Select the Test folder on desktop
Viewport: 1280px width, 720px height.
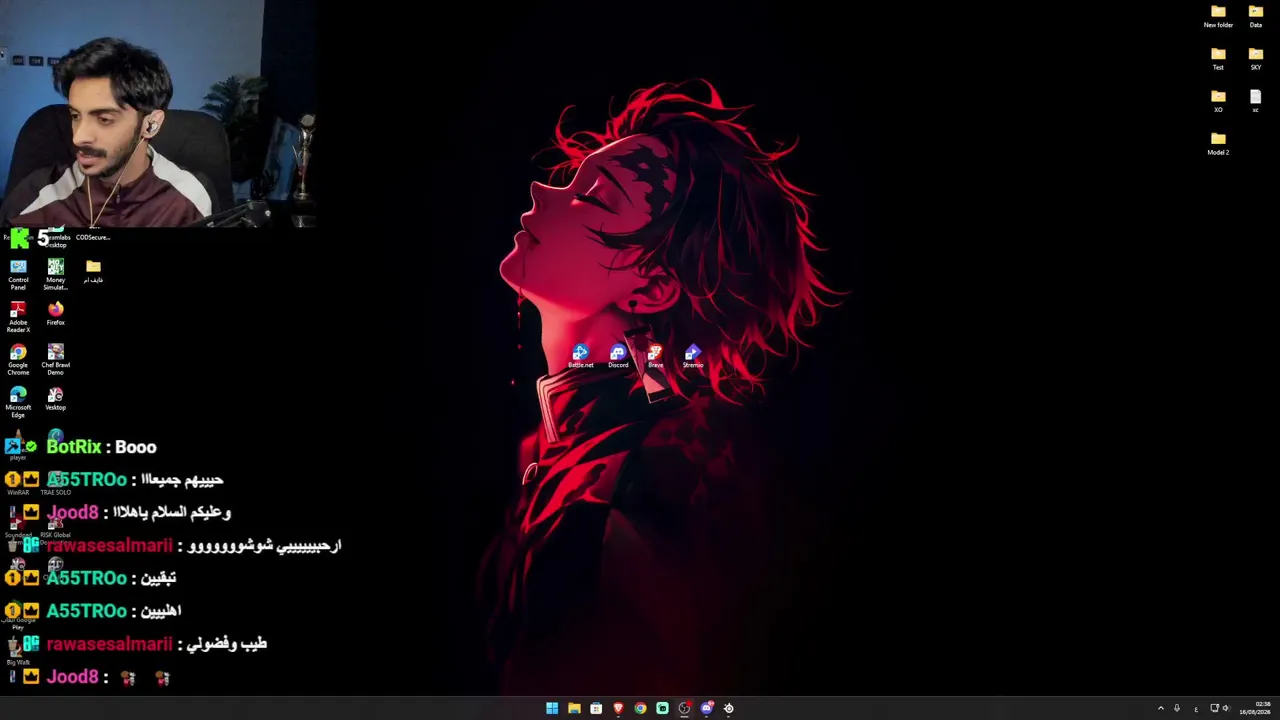1218,59
